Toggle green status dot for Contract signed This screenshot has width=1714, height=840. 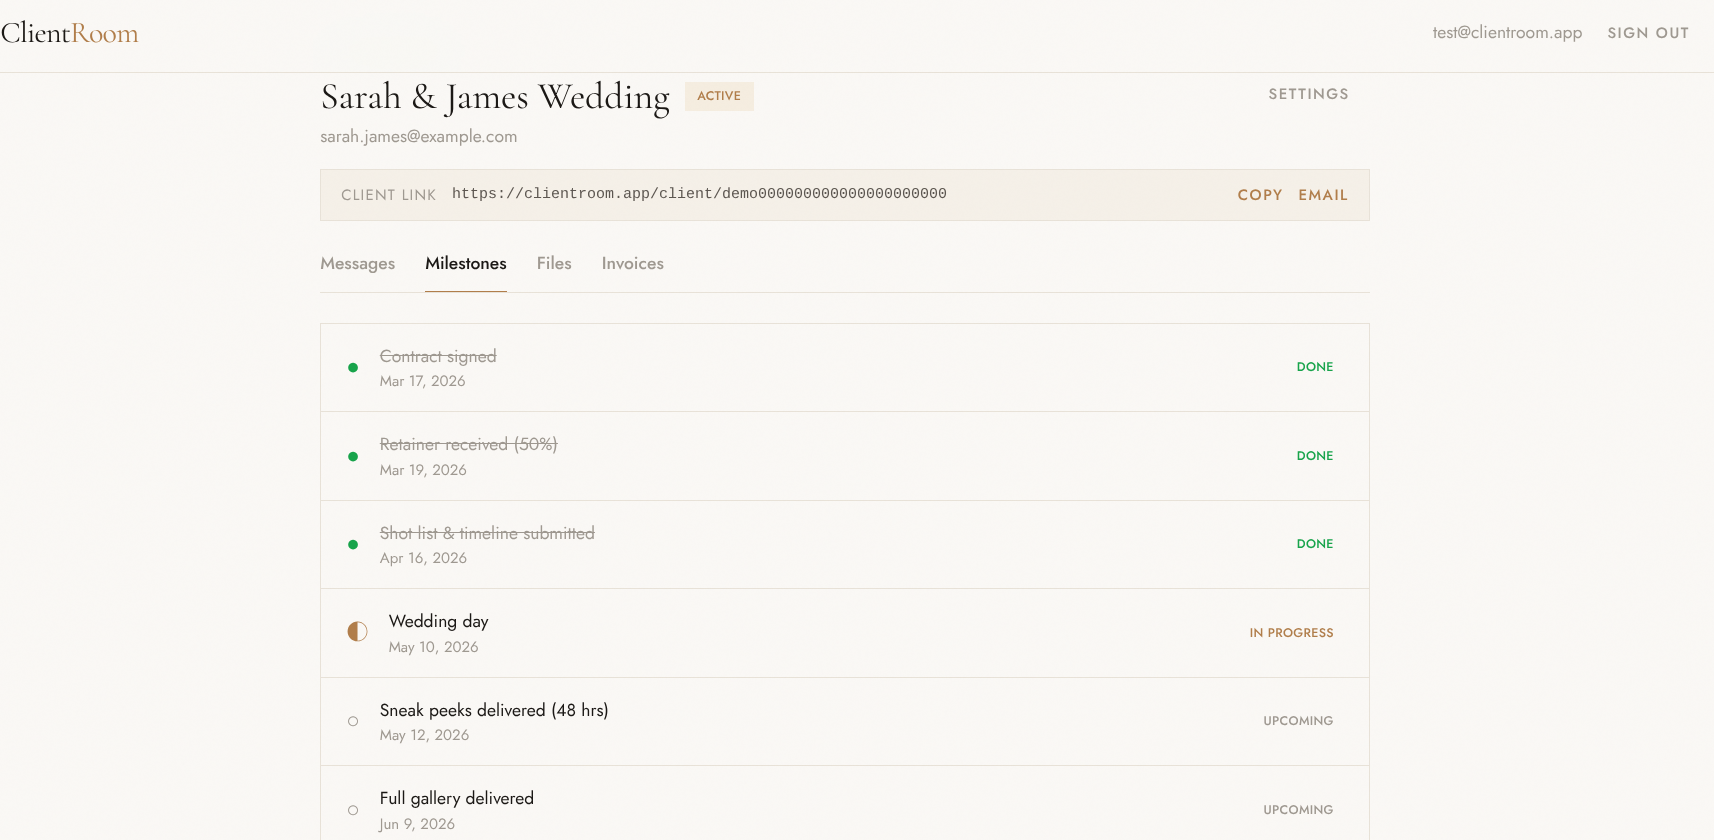(353, 368)
